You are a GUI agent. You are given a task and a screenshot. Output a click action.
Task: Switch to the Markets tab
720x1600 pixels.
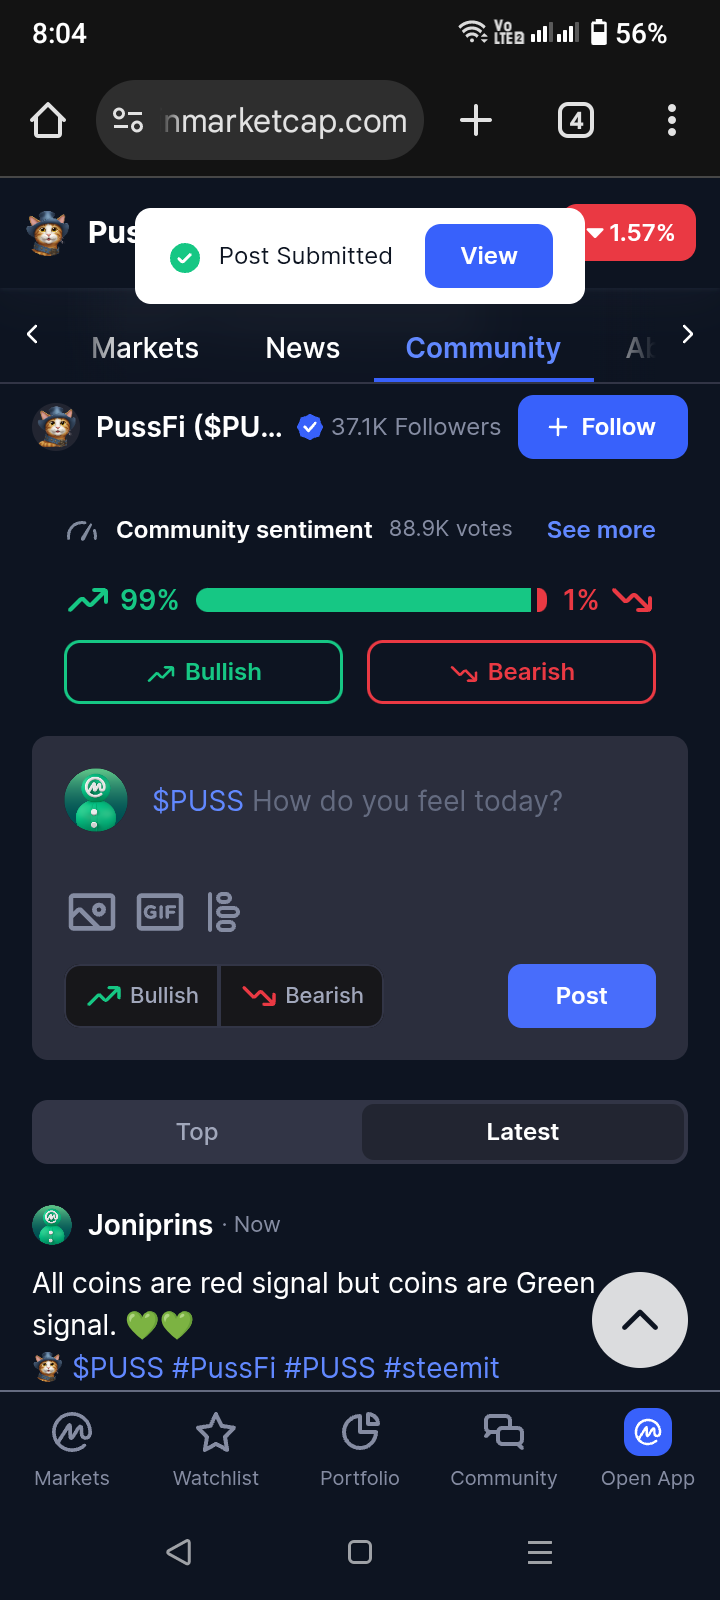[145, 348]
